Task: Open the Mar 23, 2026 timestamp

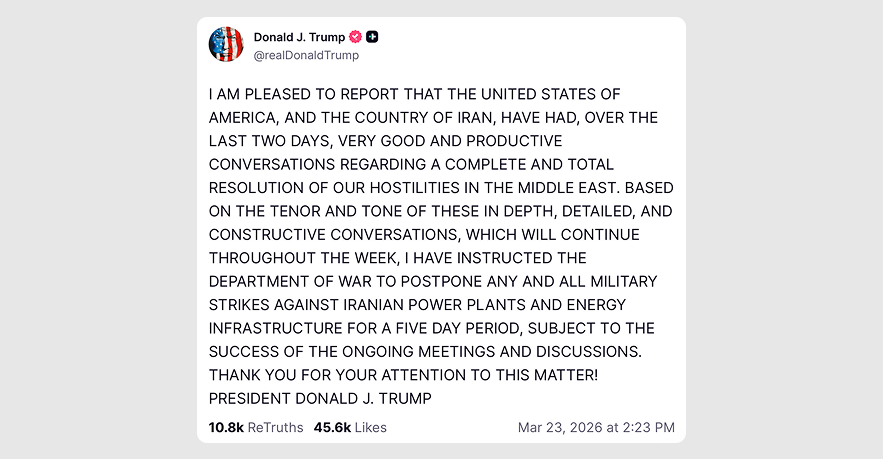Action: pyautogui.click(x=596, y=427)
